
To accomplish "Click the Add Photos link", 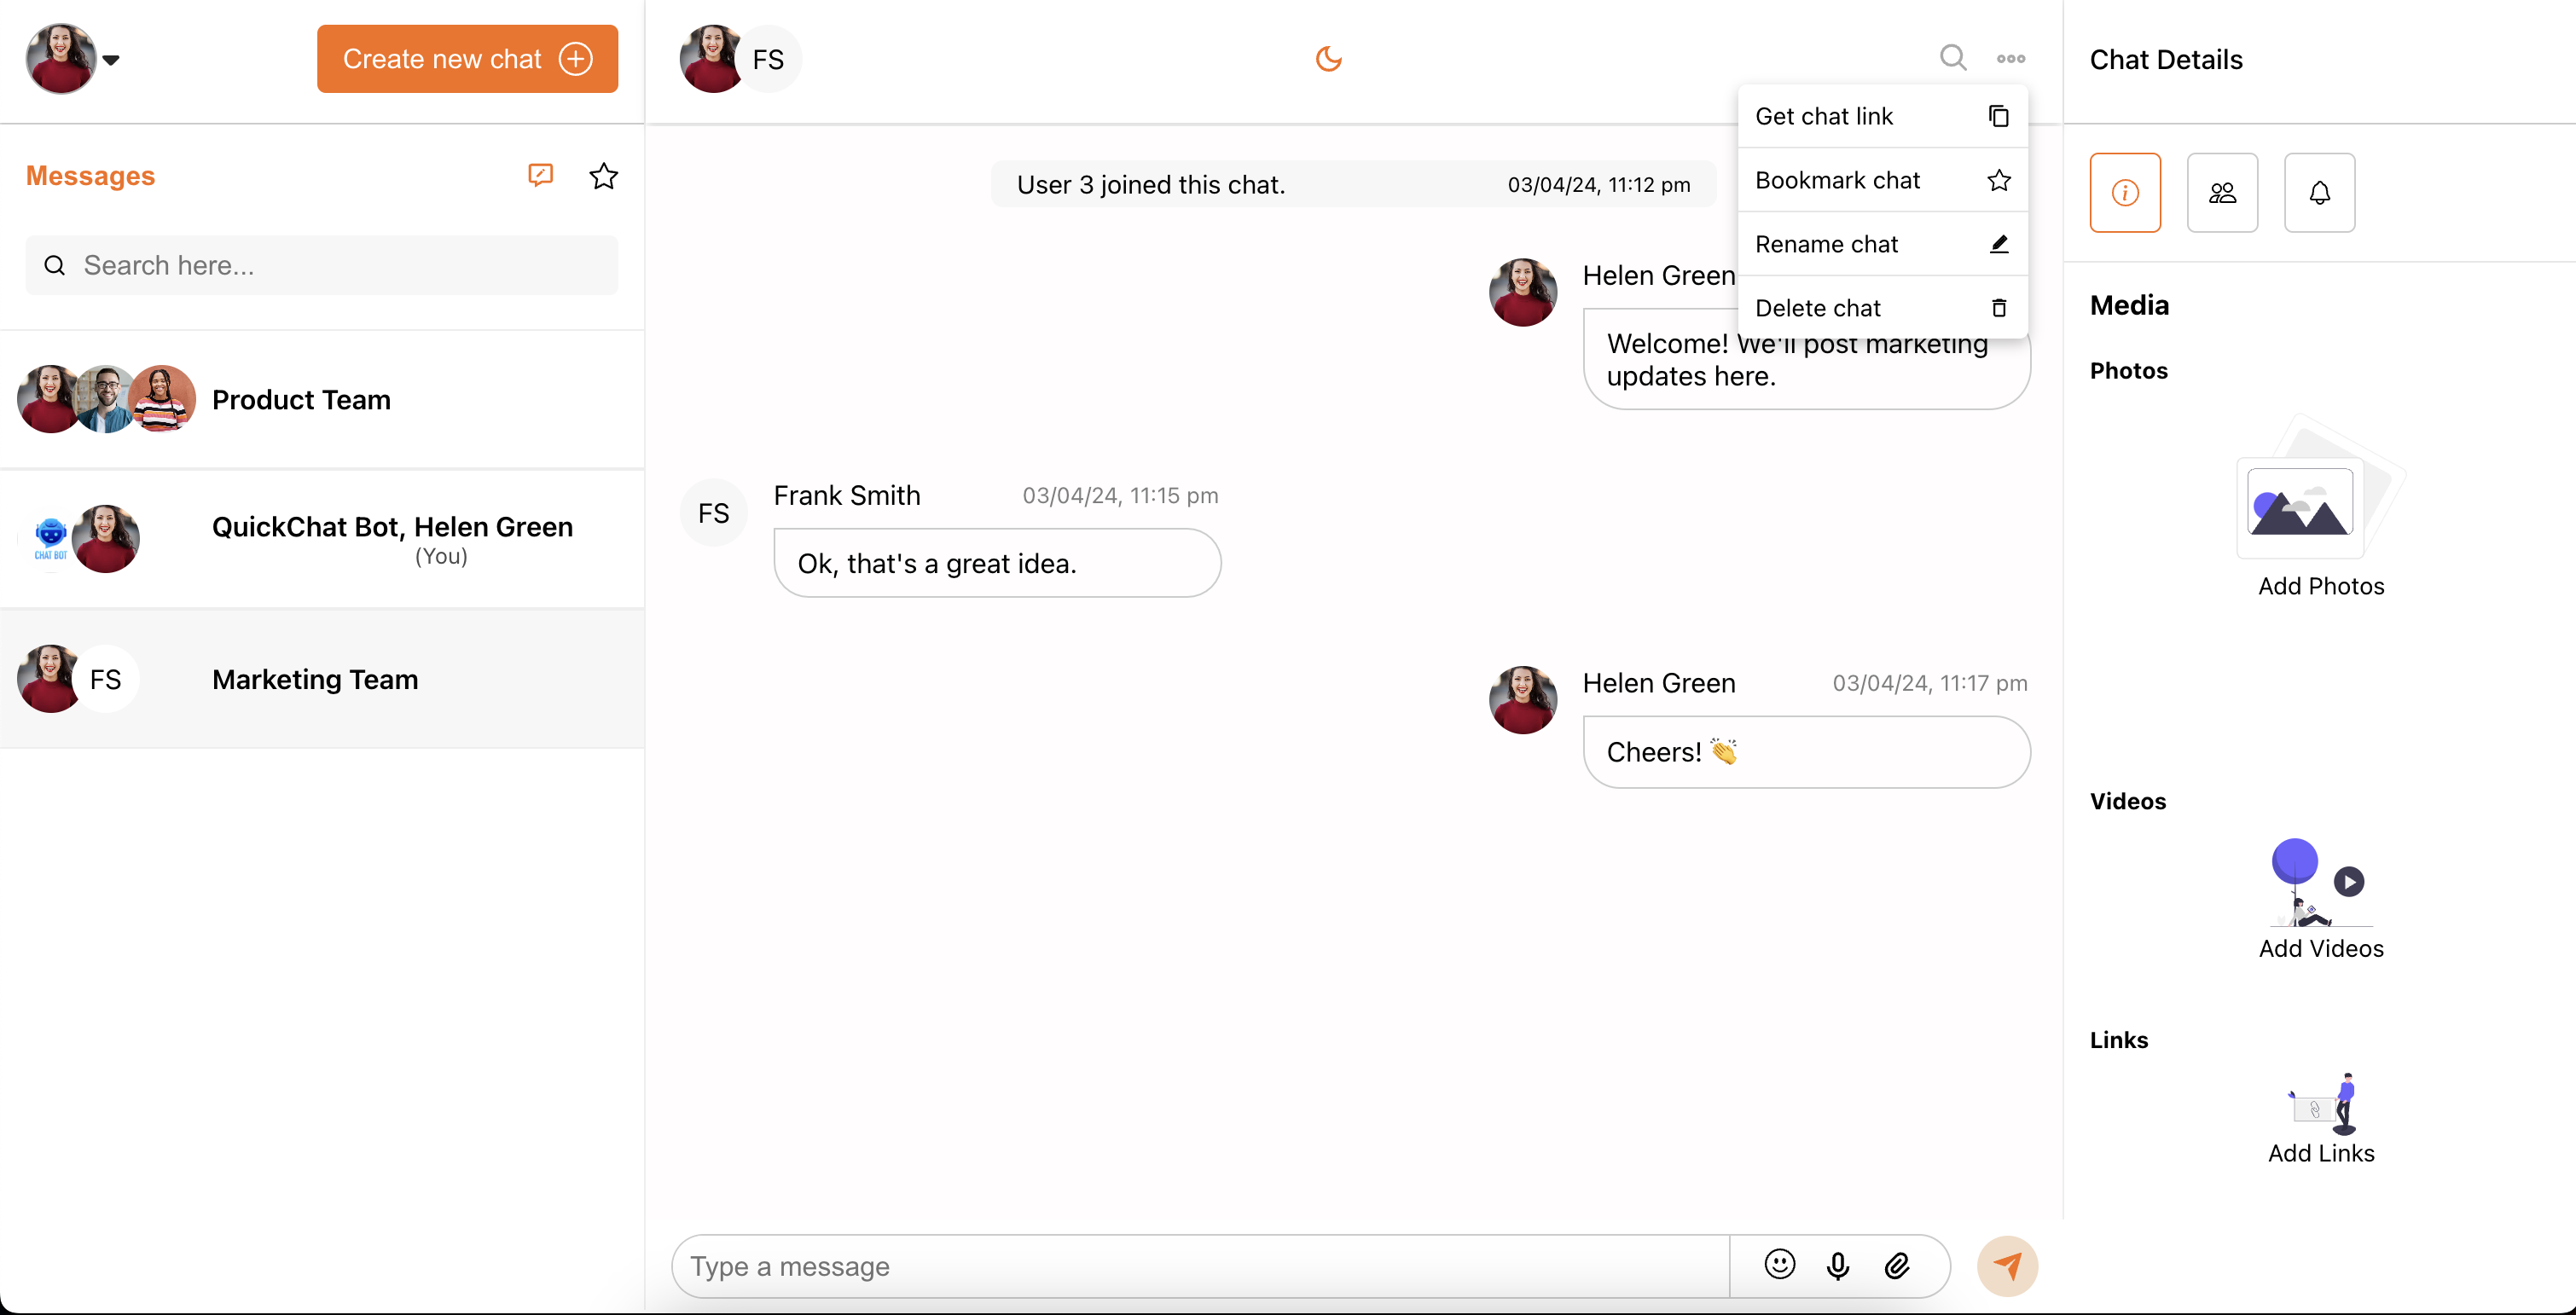I will [x=2320, y=586].
